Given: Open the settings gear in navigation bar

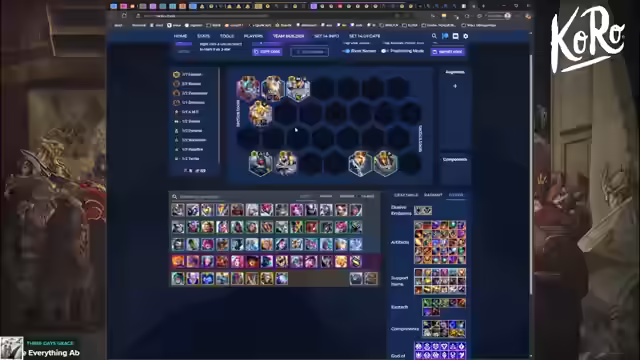Looking at the screenshot, I should pos(466,36).
